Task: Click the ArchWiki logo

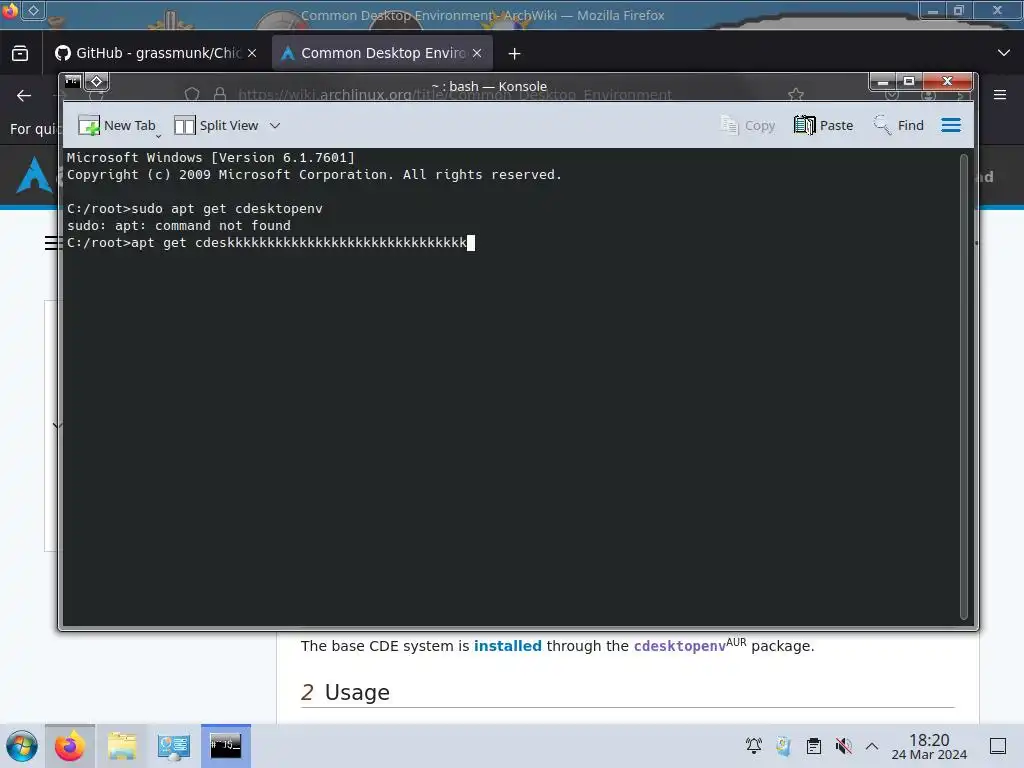Action: click(x=34, y=176)
